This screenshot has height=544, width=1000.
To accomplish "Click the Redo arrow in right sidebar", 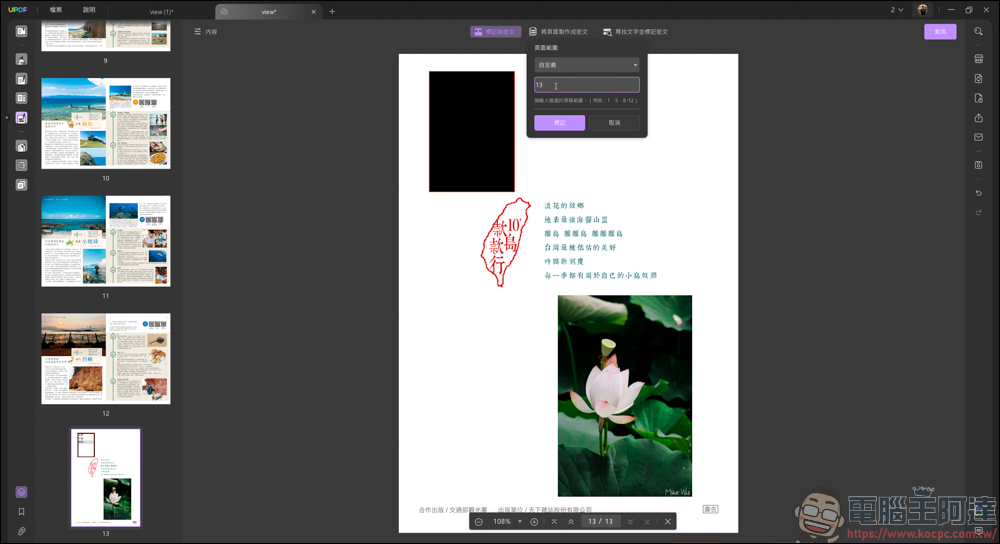I will [978, 212].
